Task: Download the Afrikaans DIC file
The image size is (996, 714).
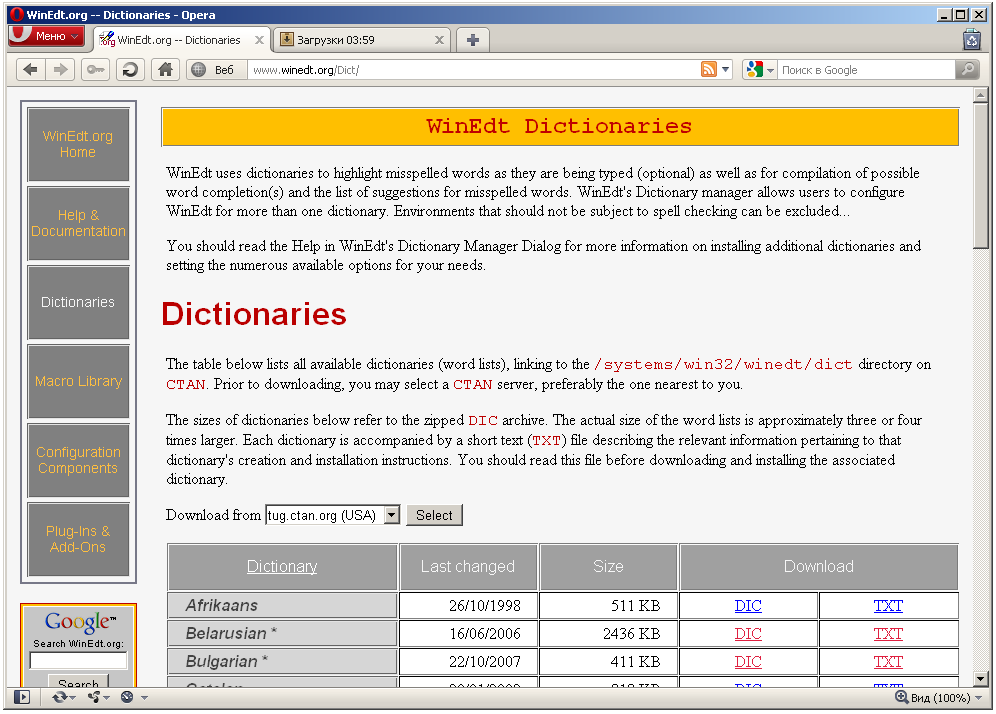Action: [x=748, y=605]
